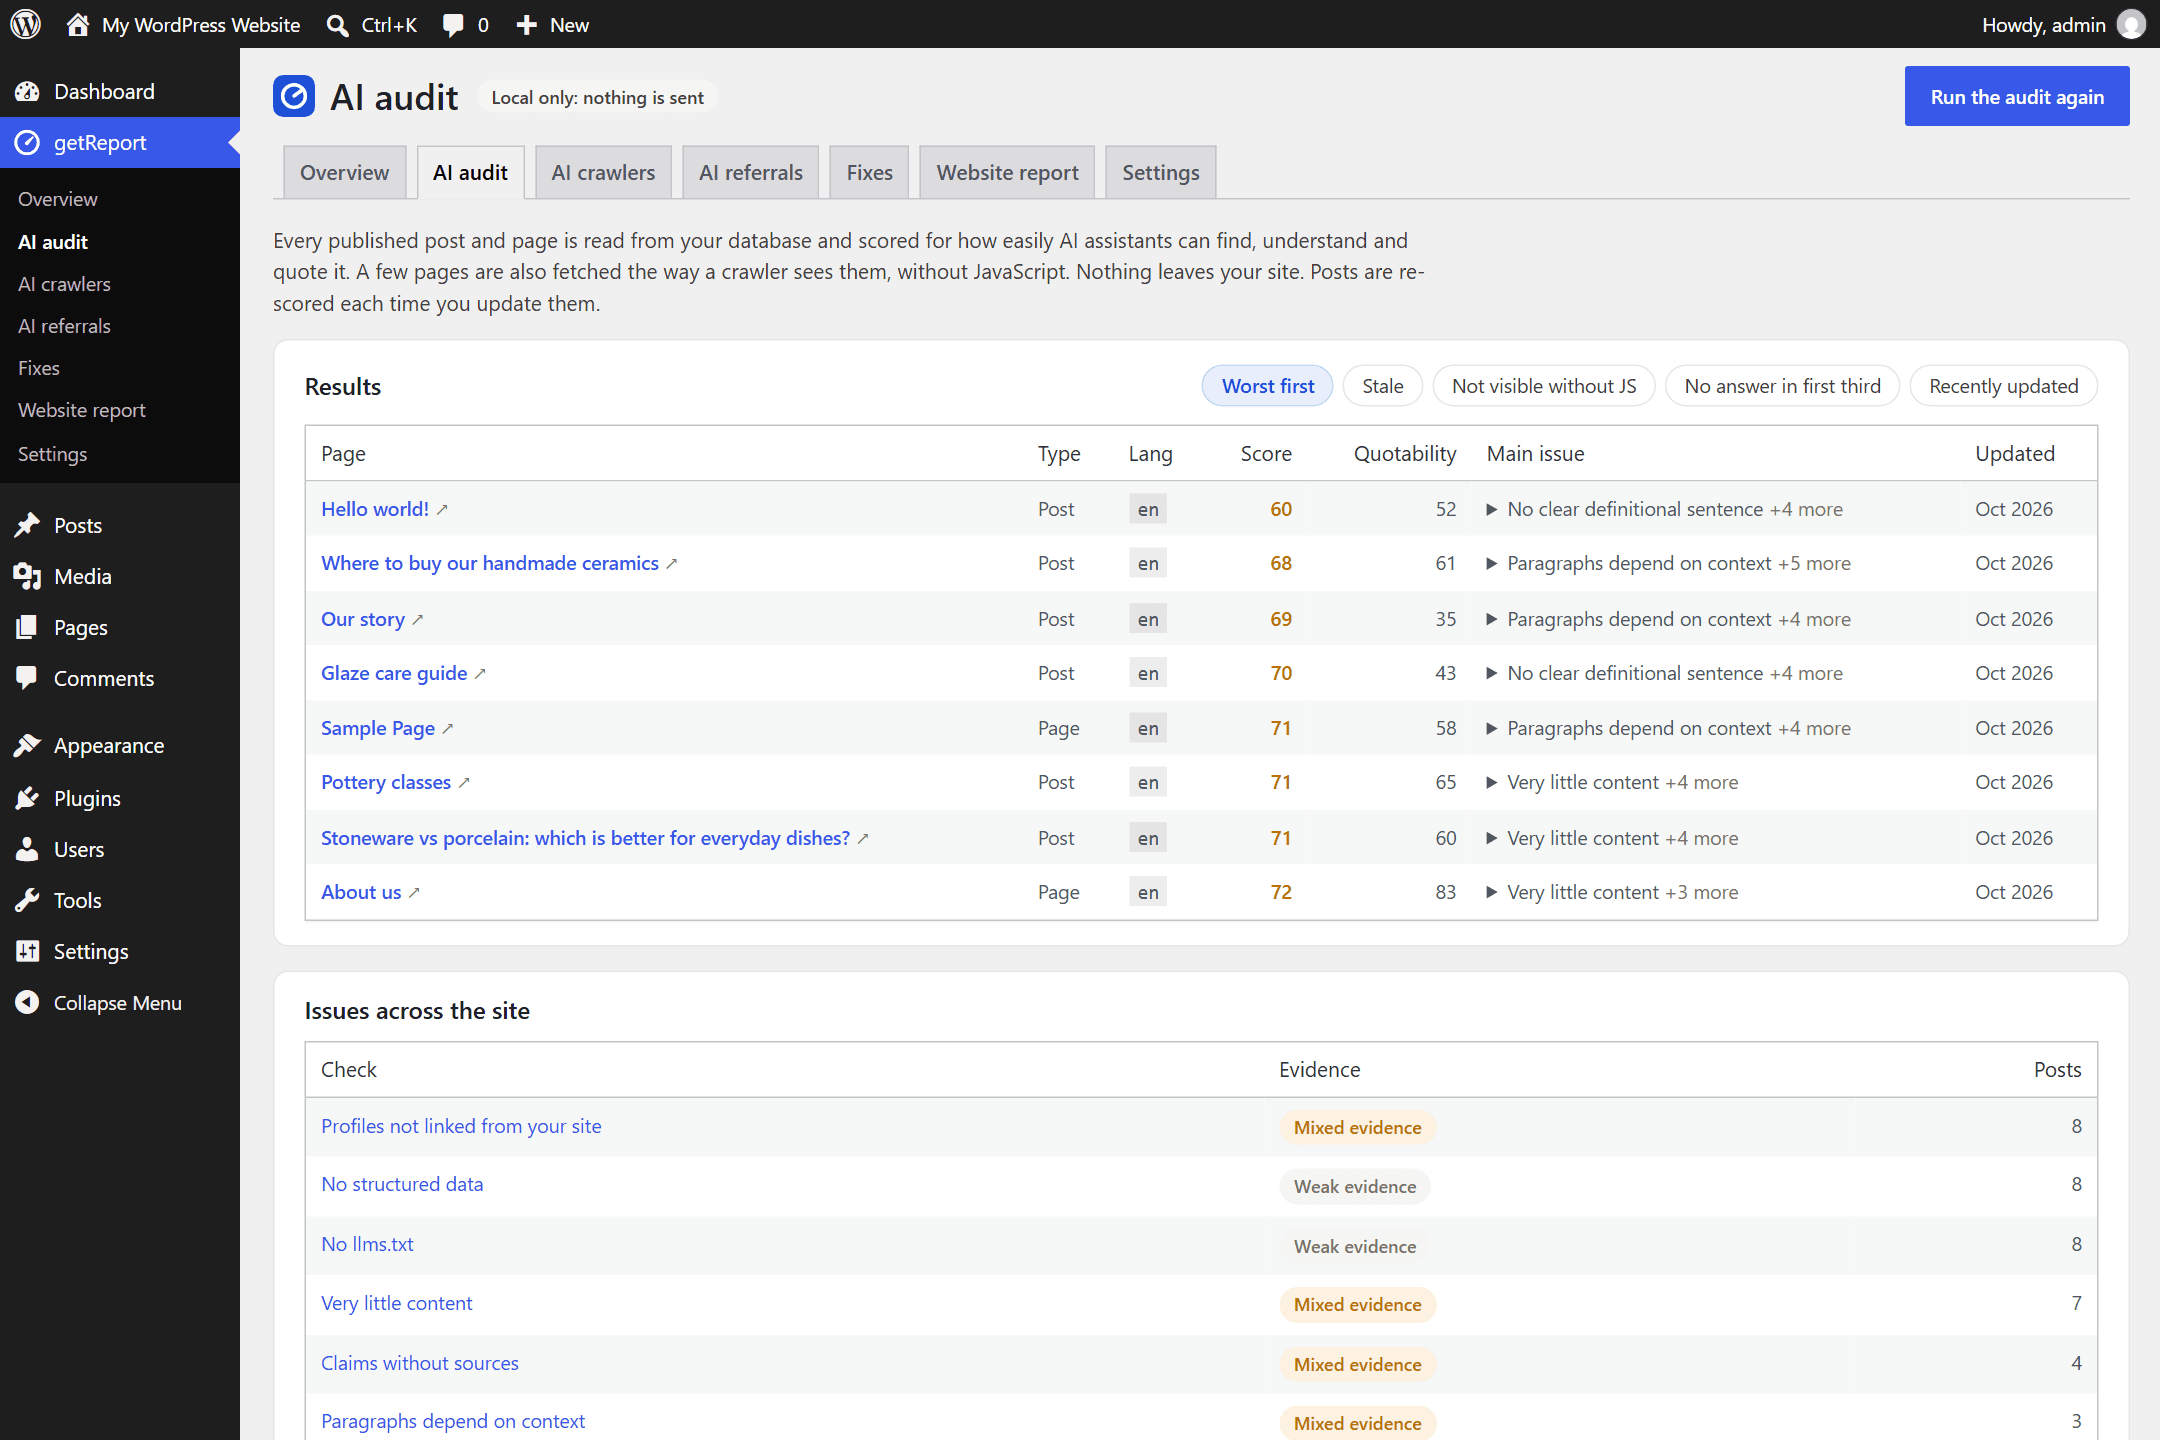The width and height of the screenshot is (2160, 1440).
Task: Click the search magnifier icon Ctrl+K
Action: 338,25
